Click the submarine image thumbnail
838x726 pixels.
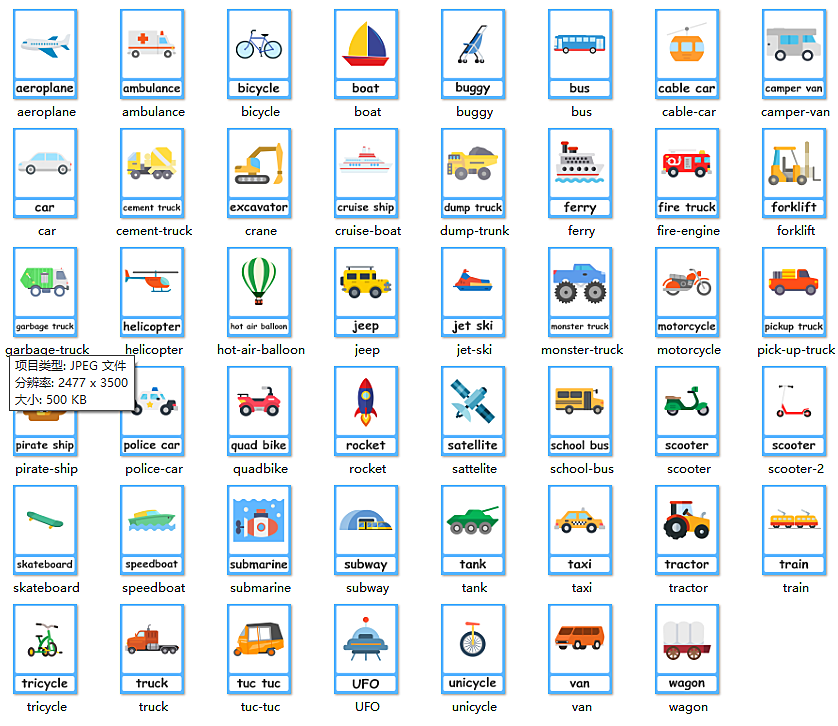[x=259, y=530]
